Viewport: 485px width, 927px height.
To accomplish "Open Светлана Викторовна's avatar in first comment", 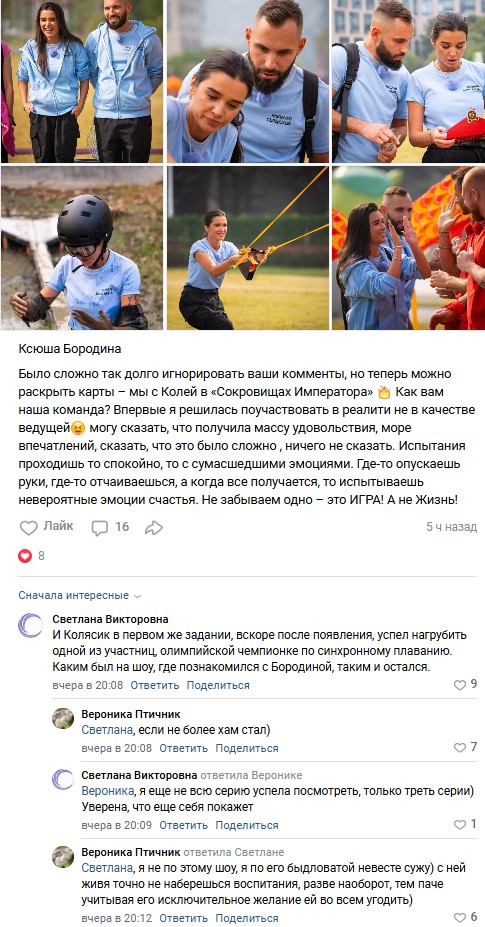I will (30, 625).
